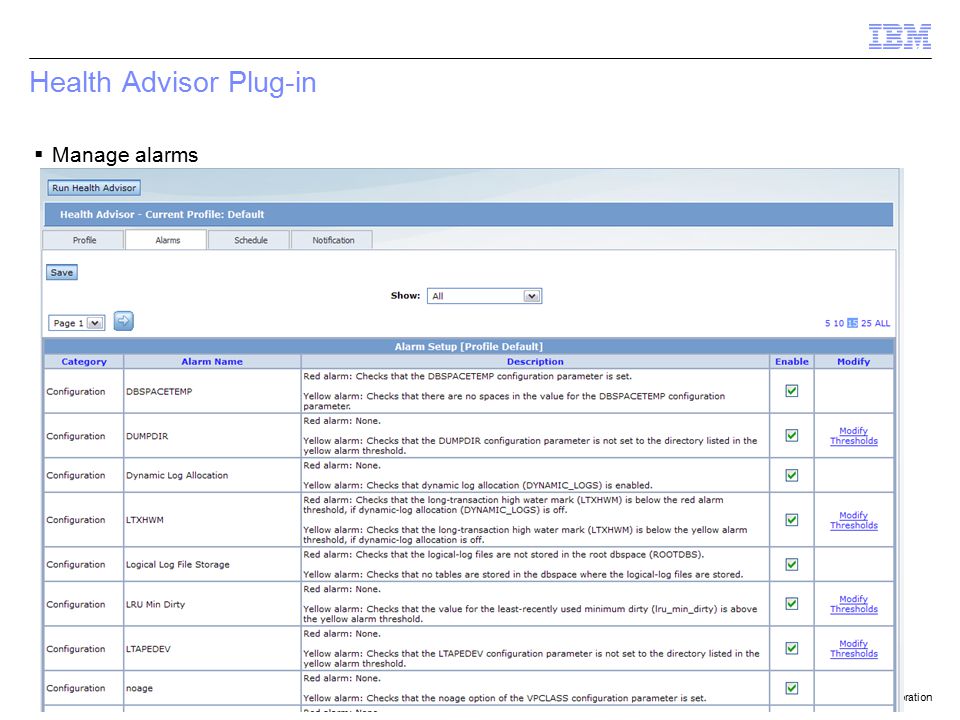Open the Schedule tab

(x=250, y=240)
